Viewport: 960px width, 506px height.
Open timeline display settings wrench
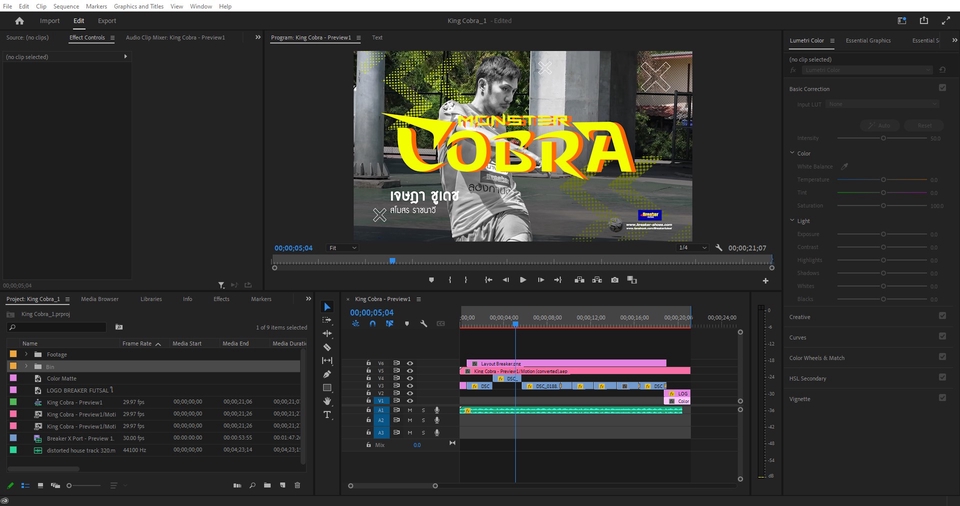tap(424, 323)
